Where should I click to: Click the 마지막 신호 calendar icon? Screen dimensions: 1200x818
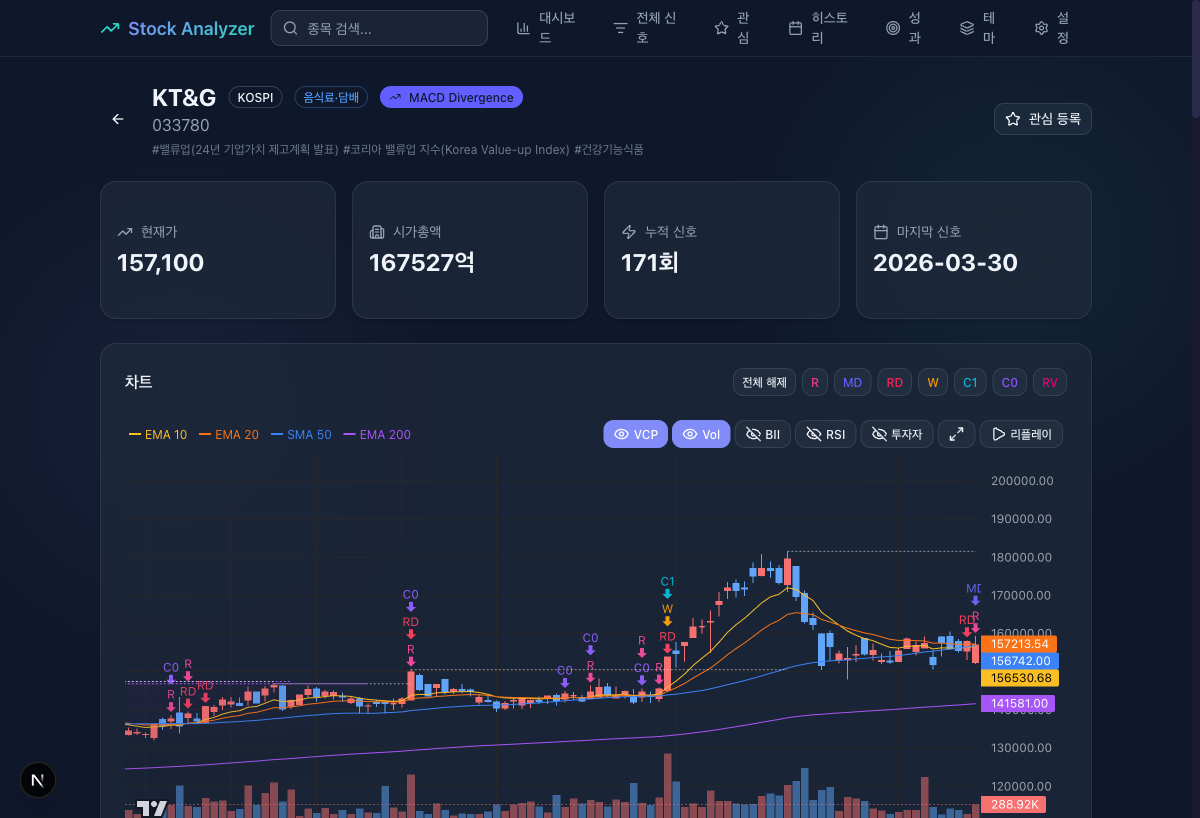(x=881, y=232)
